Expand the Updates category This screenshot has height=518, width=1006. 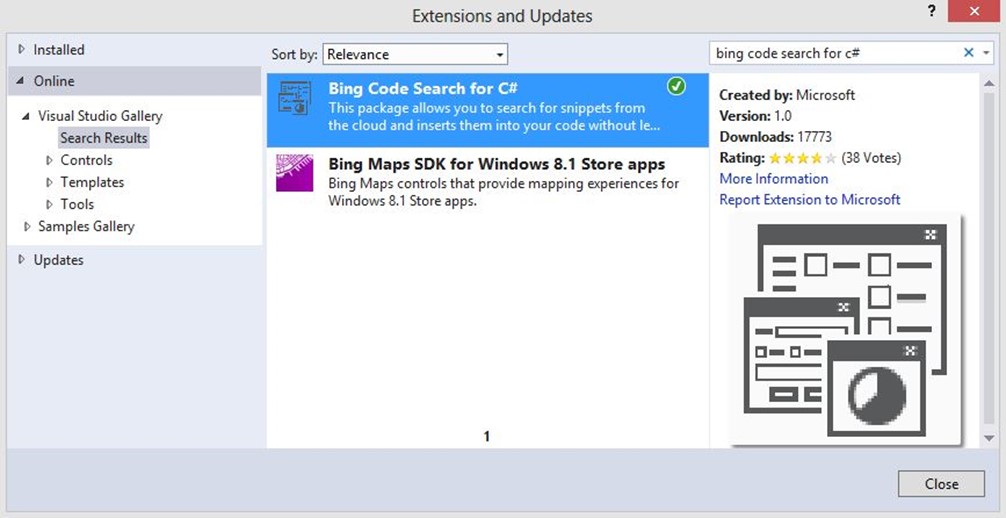pos(22,260)
